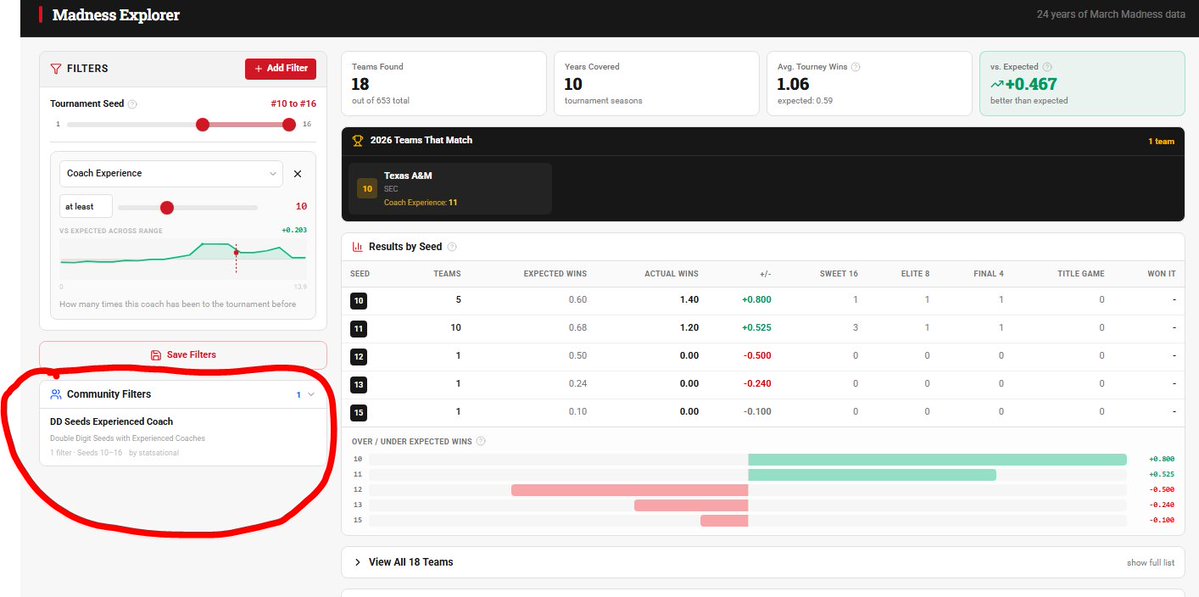Click the vs expected range chart

click(x=184, y=258)
